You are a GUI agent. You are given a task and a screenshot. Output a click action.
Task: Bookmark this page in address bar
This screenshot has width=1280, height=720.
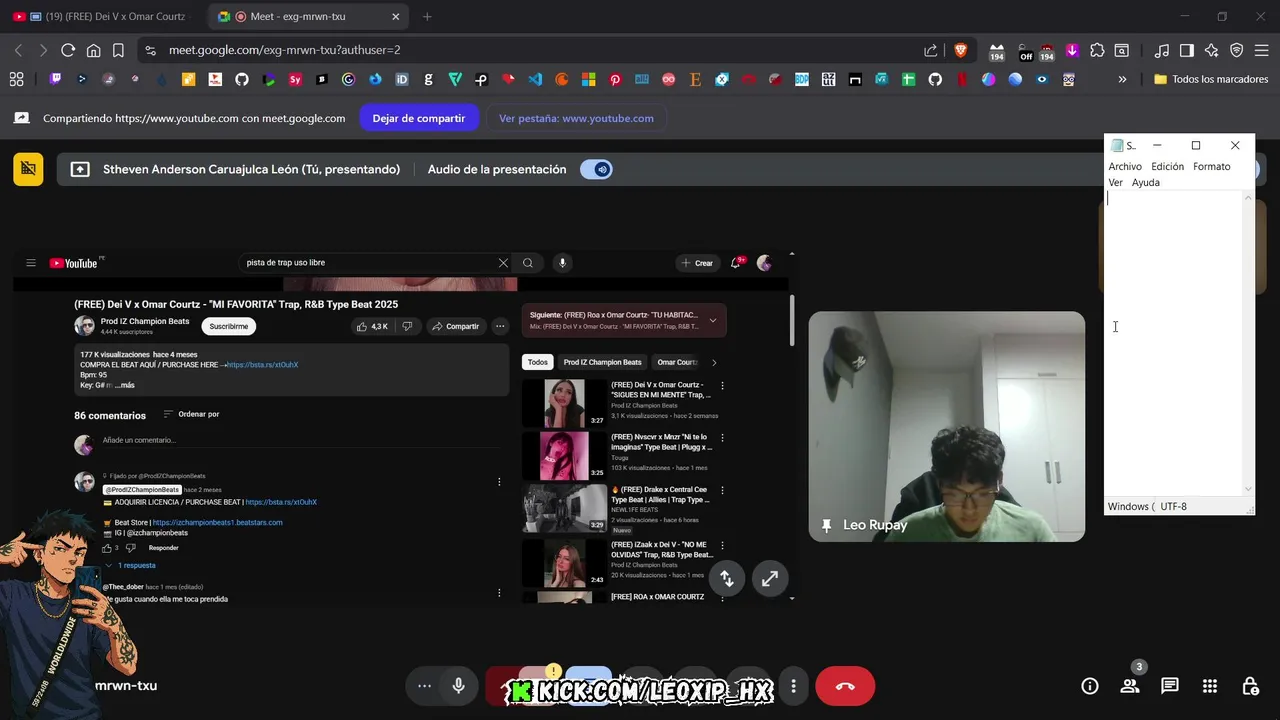coord(118,50)
